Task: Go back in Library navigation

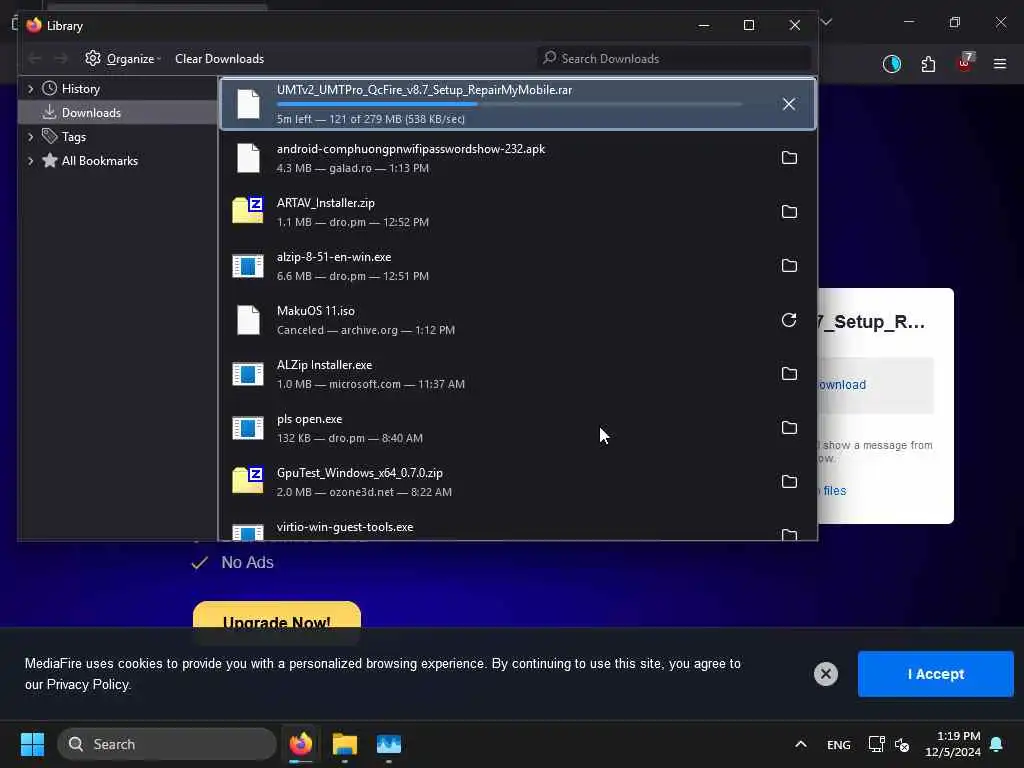Action: point(35,59)
